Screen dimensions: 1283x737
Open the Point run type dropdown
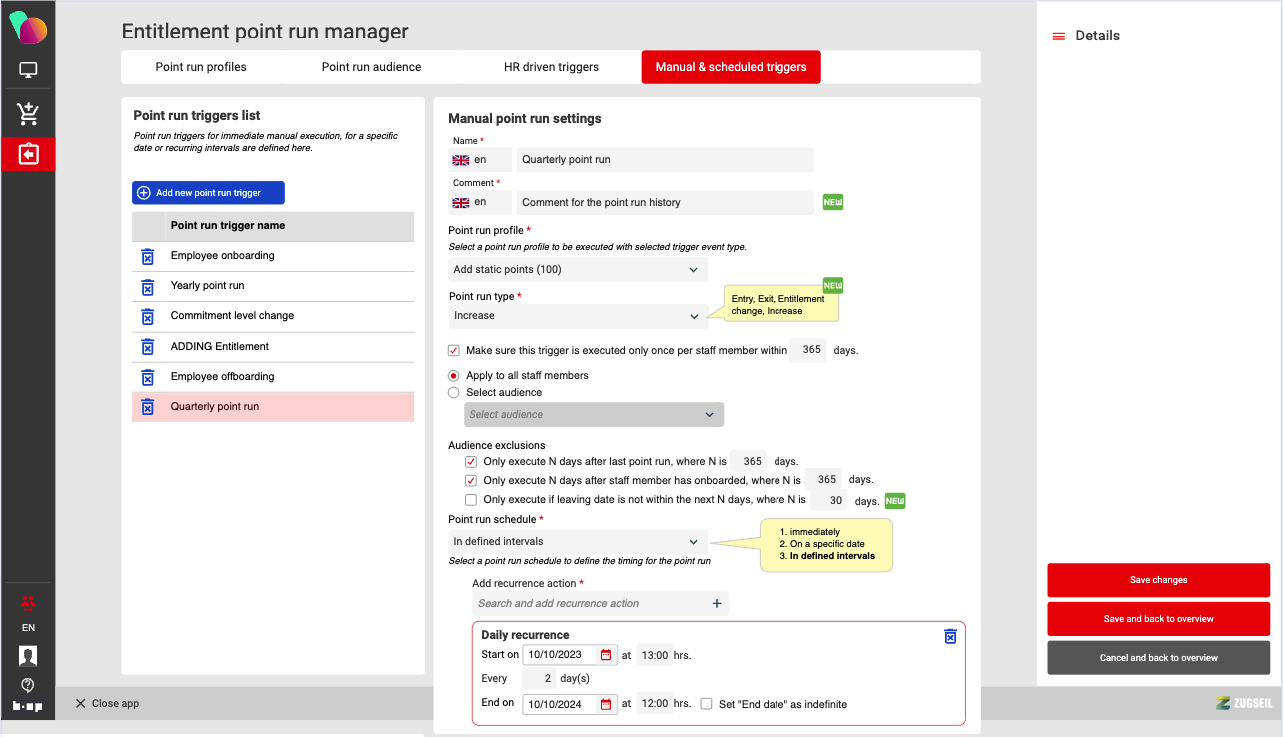pyautogui.click(x=578, y=316)
